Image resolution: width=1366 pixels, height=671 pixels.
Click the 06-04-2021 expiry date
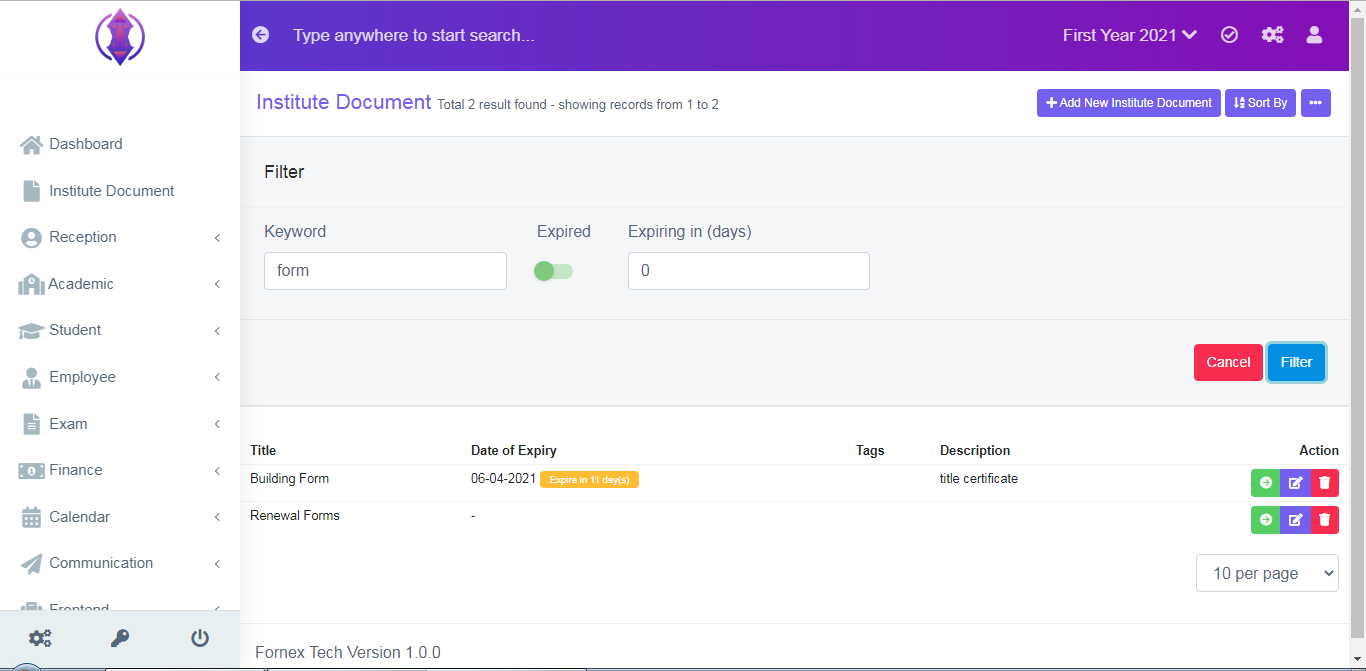pos(503,479)
